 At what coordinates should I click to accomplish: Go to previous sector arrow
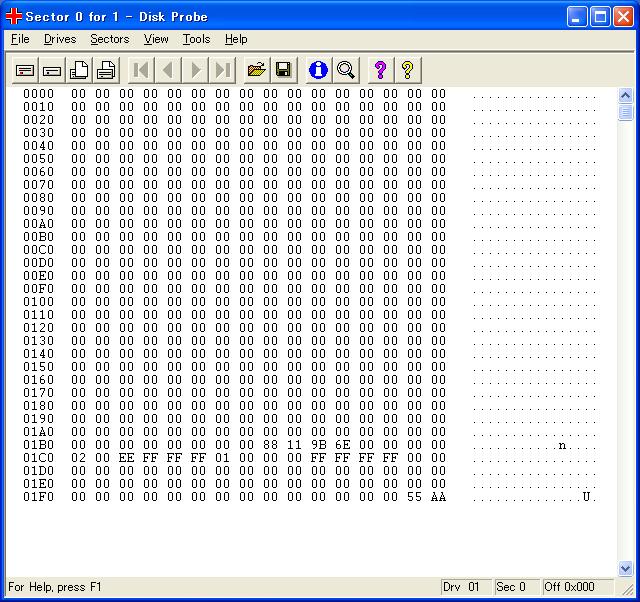(168, 70)
